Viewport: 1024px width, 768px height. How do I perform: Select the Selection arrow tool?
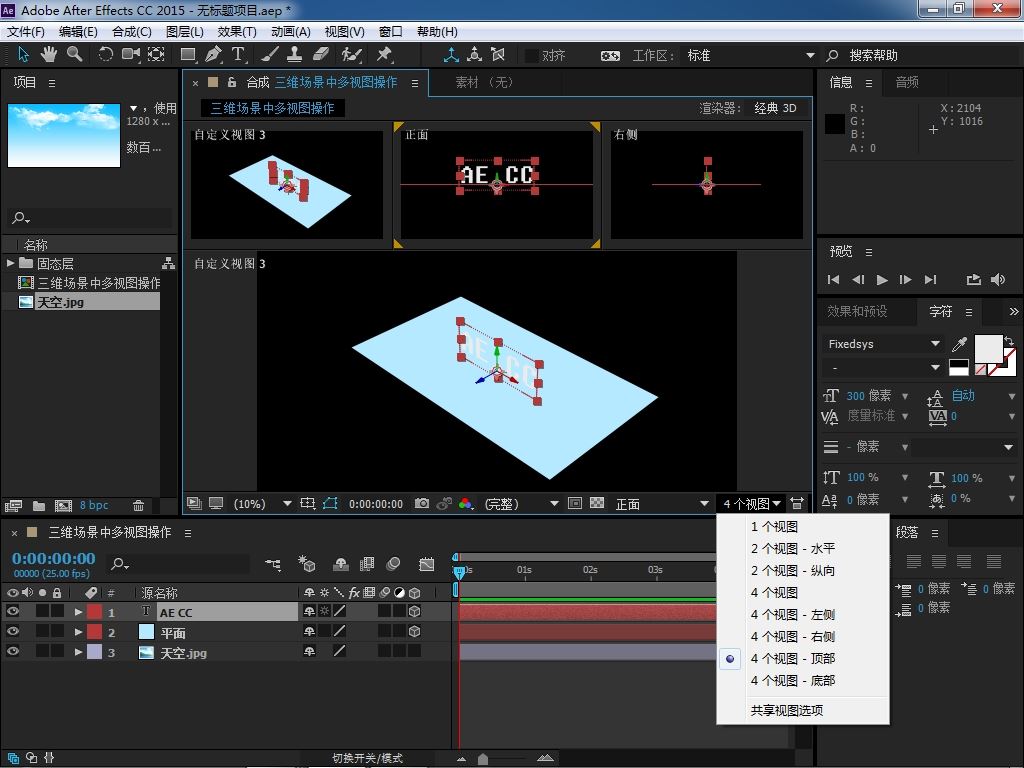click(24, 55)
